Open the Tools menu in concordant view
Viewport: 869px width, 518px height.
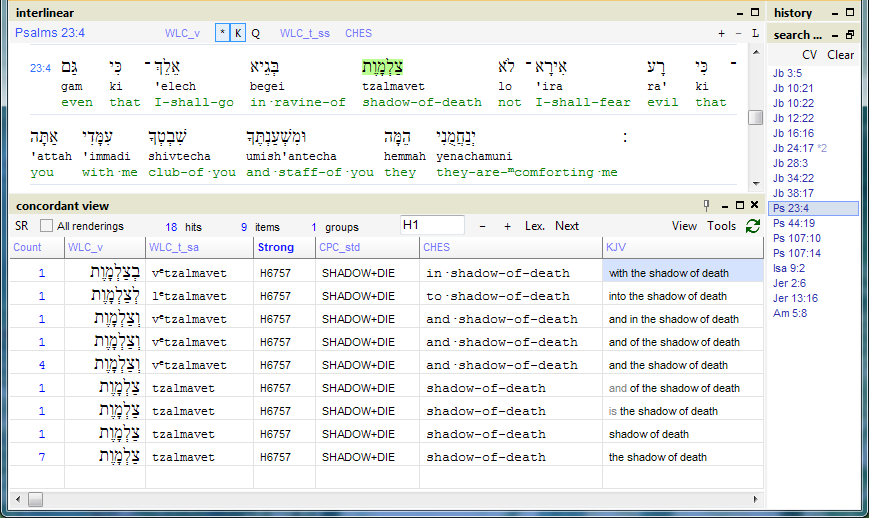(x=721, y=226)
